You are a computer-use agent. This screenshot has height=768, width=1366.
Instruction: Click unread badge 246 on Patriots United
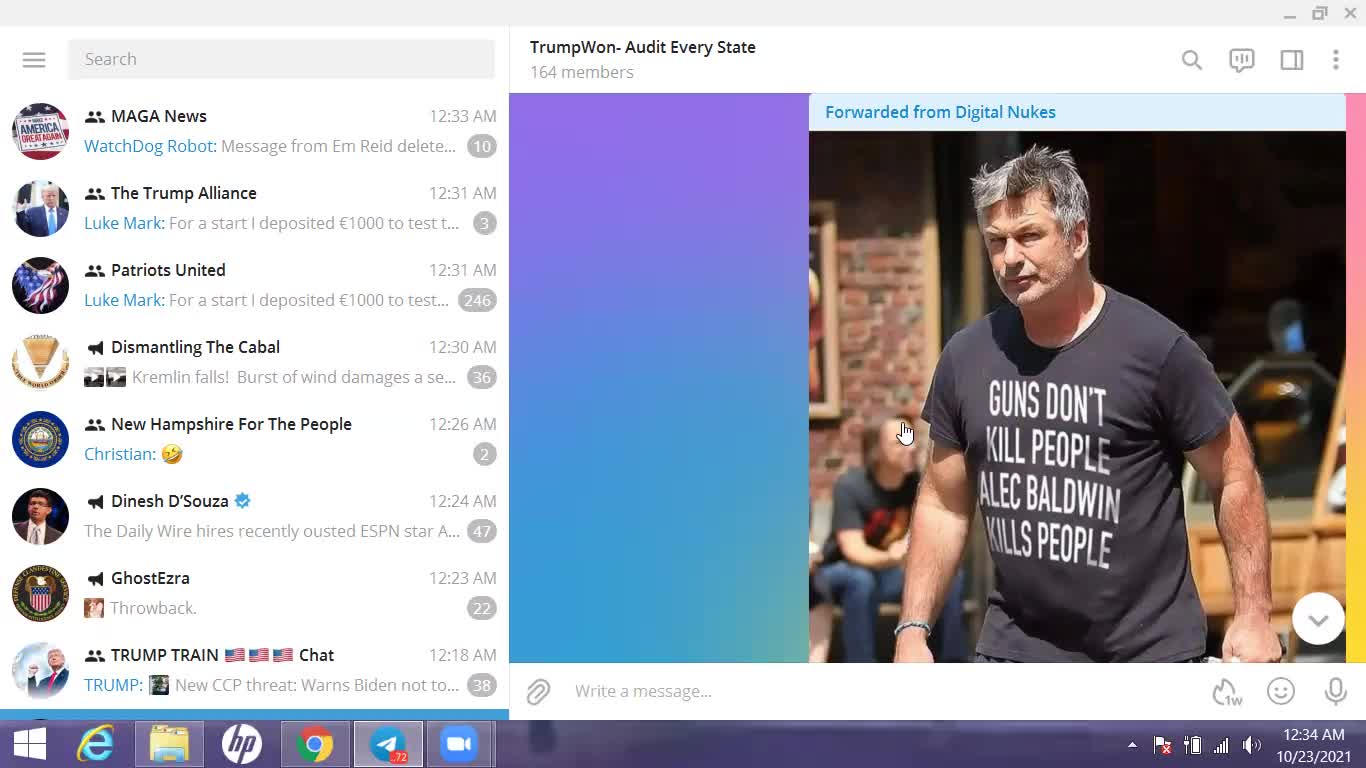477,300
